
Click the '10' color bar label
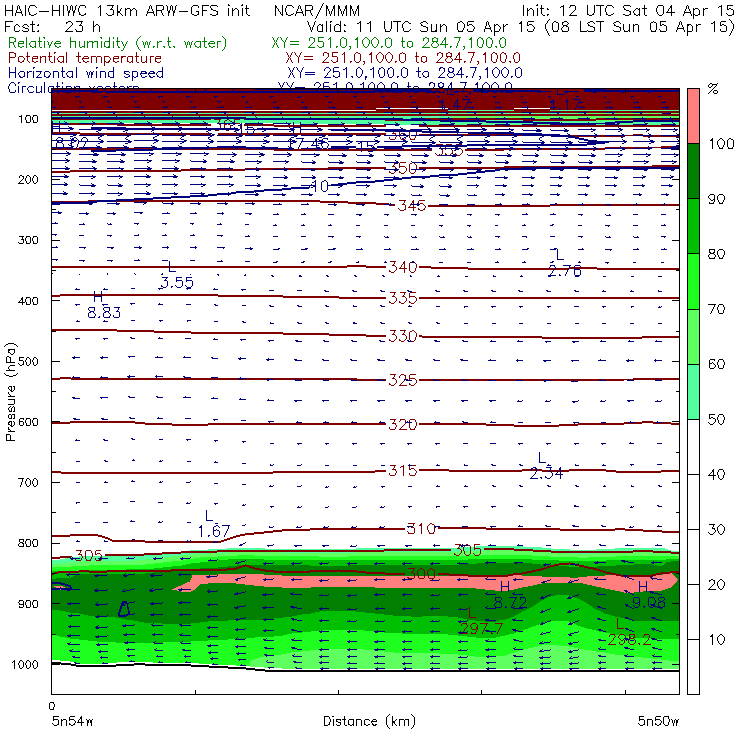click(716, 639)
